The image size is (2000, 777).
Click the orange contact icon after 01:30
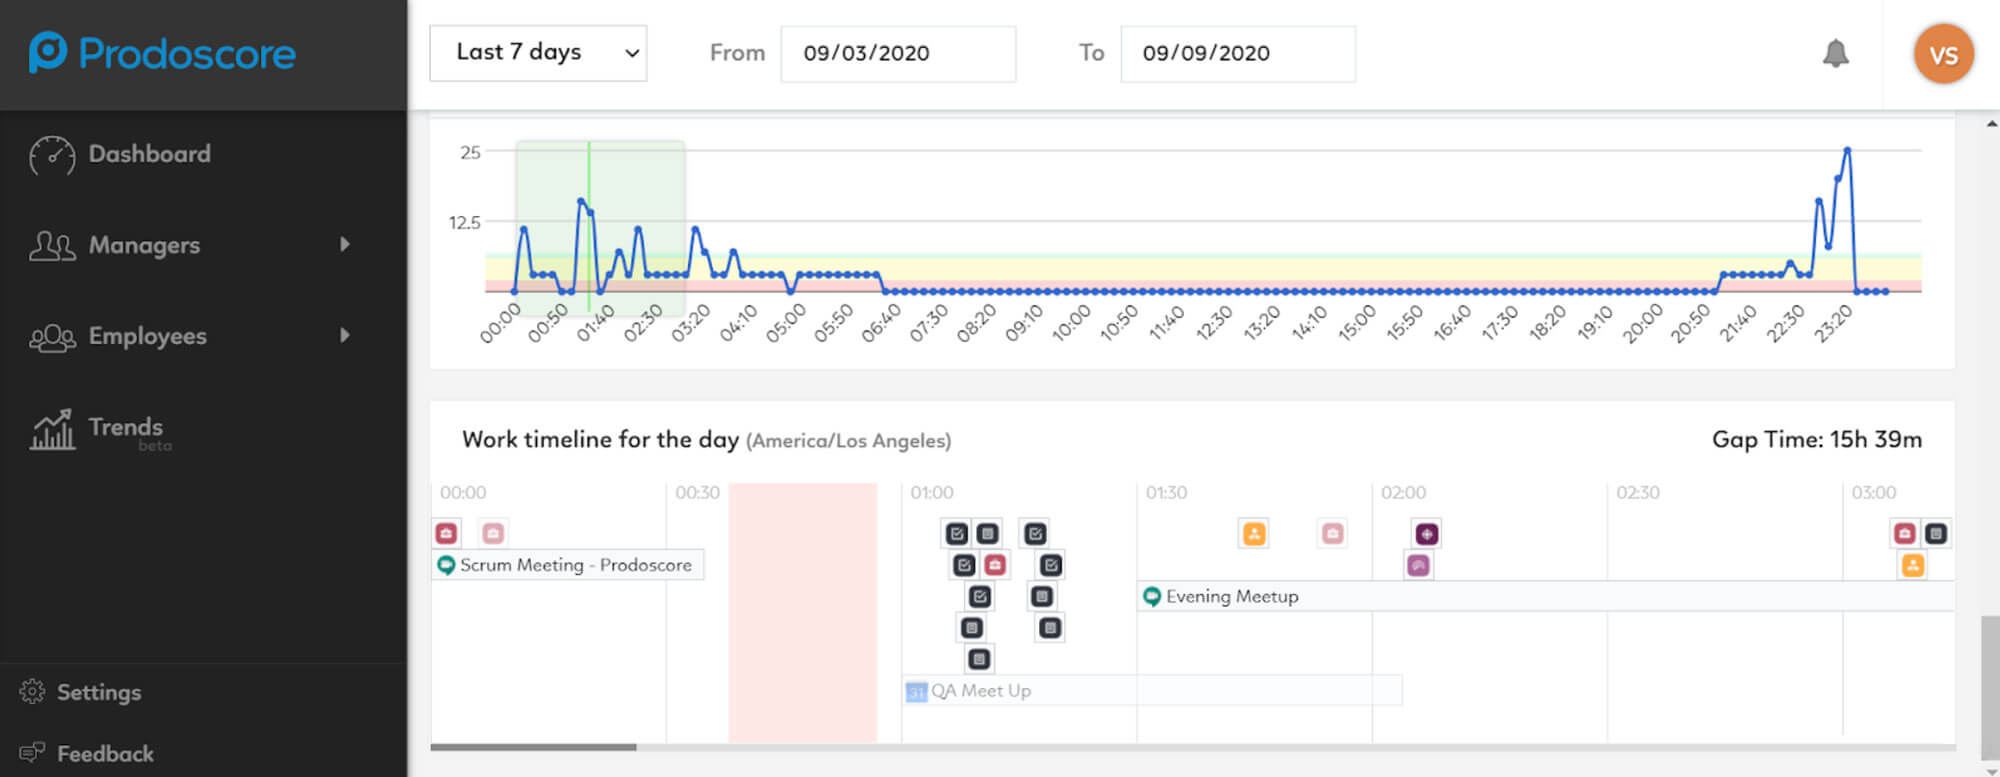pyautogui.click(x=1253, y=533)
